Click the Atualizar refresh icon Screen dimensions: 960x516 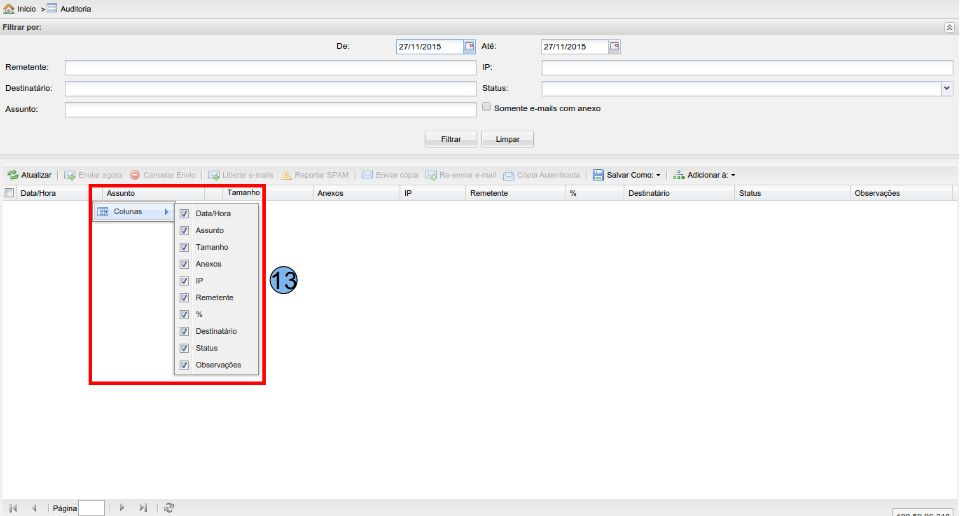(13, 175)
